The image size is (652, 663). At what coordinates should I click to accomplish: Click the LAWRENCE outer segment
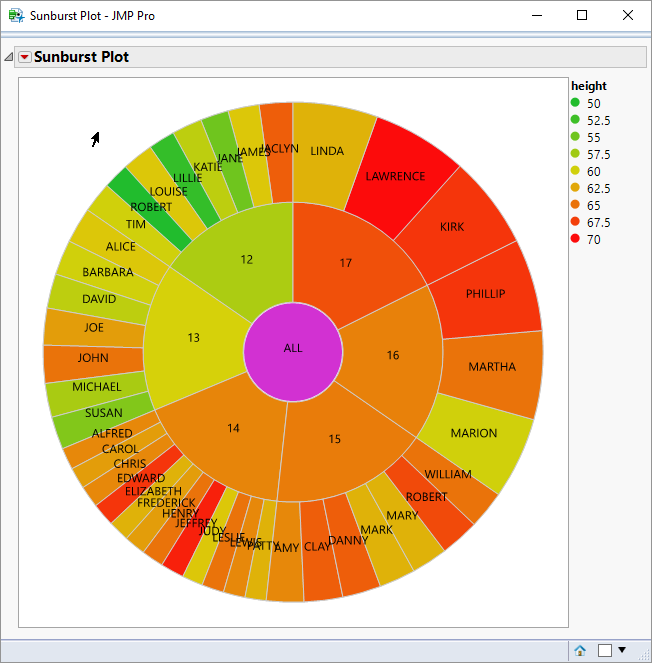click(x=397, y=175)
